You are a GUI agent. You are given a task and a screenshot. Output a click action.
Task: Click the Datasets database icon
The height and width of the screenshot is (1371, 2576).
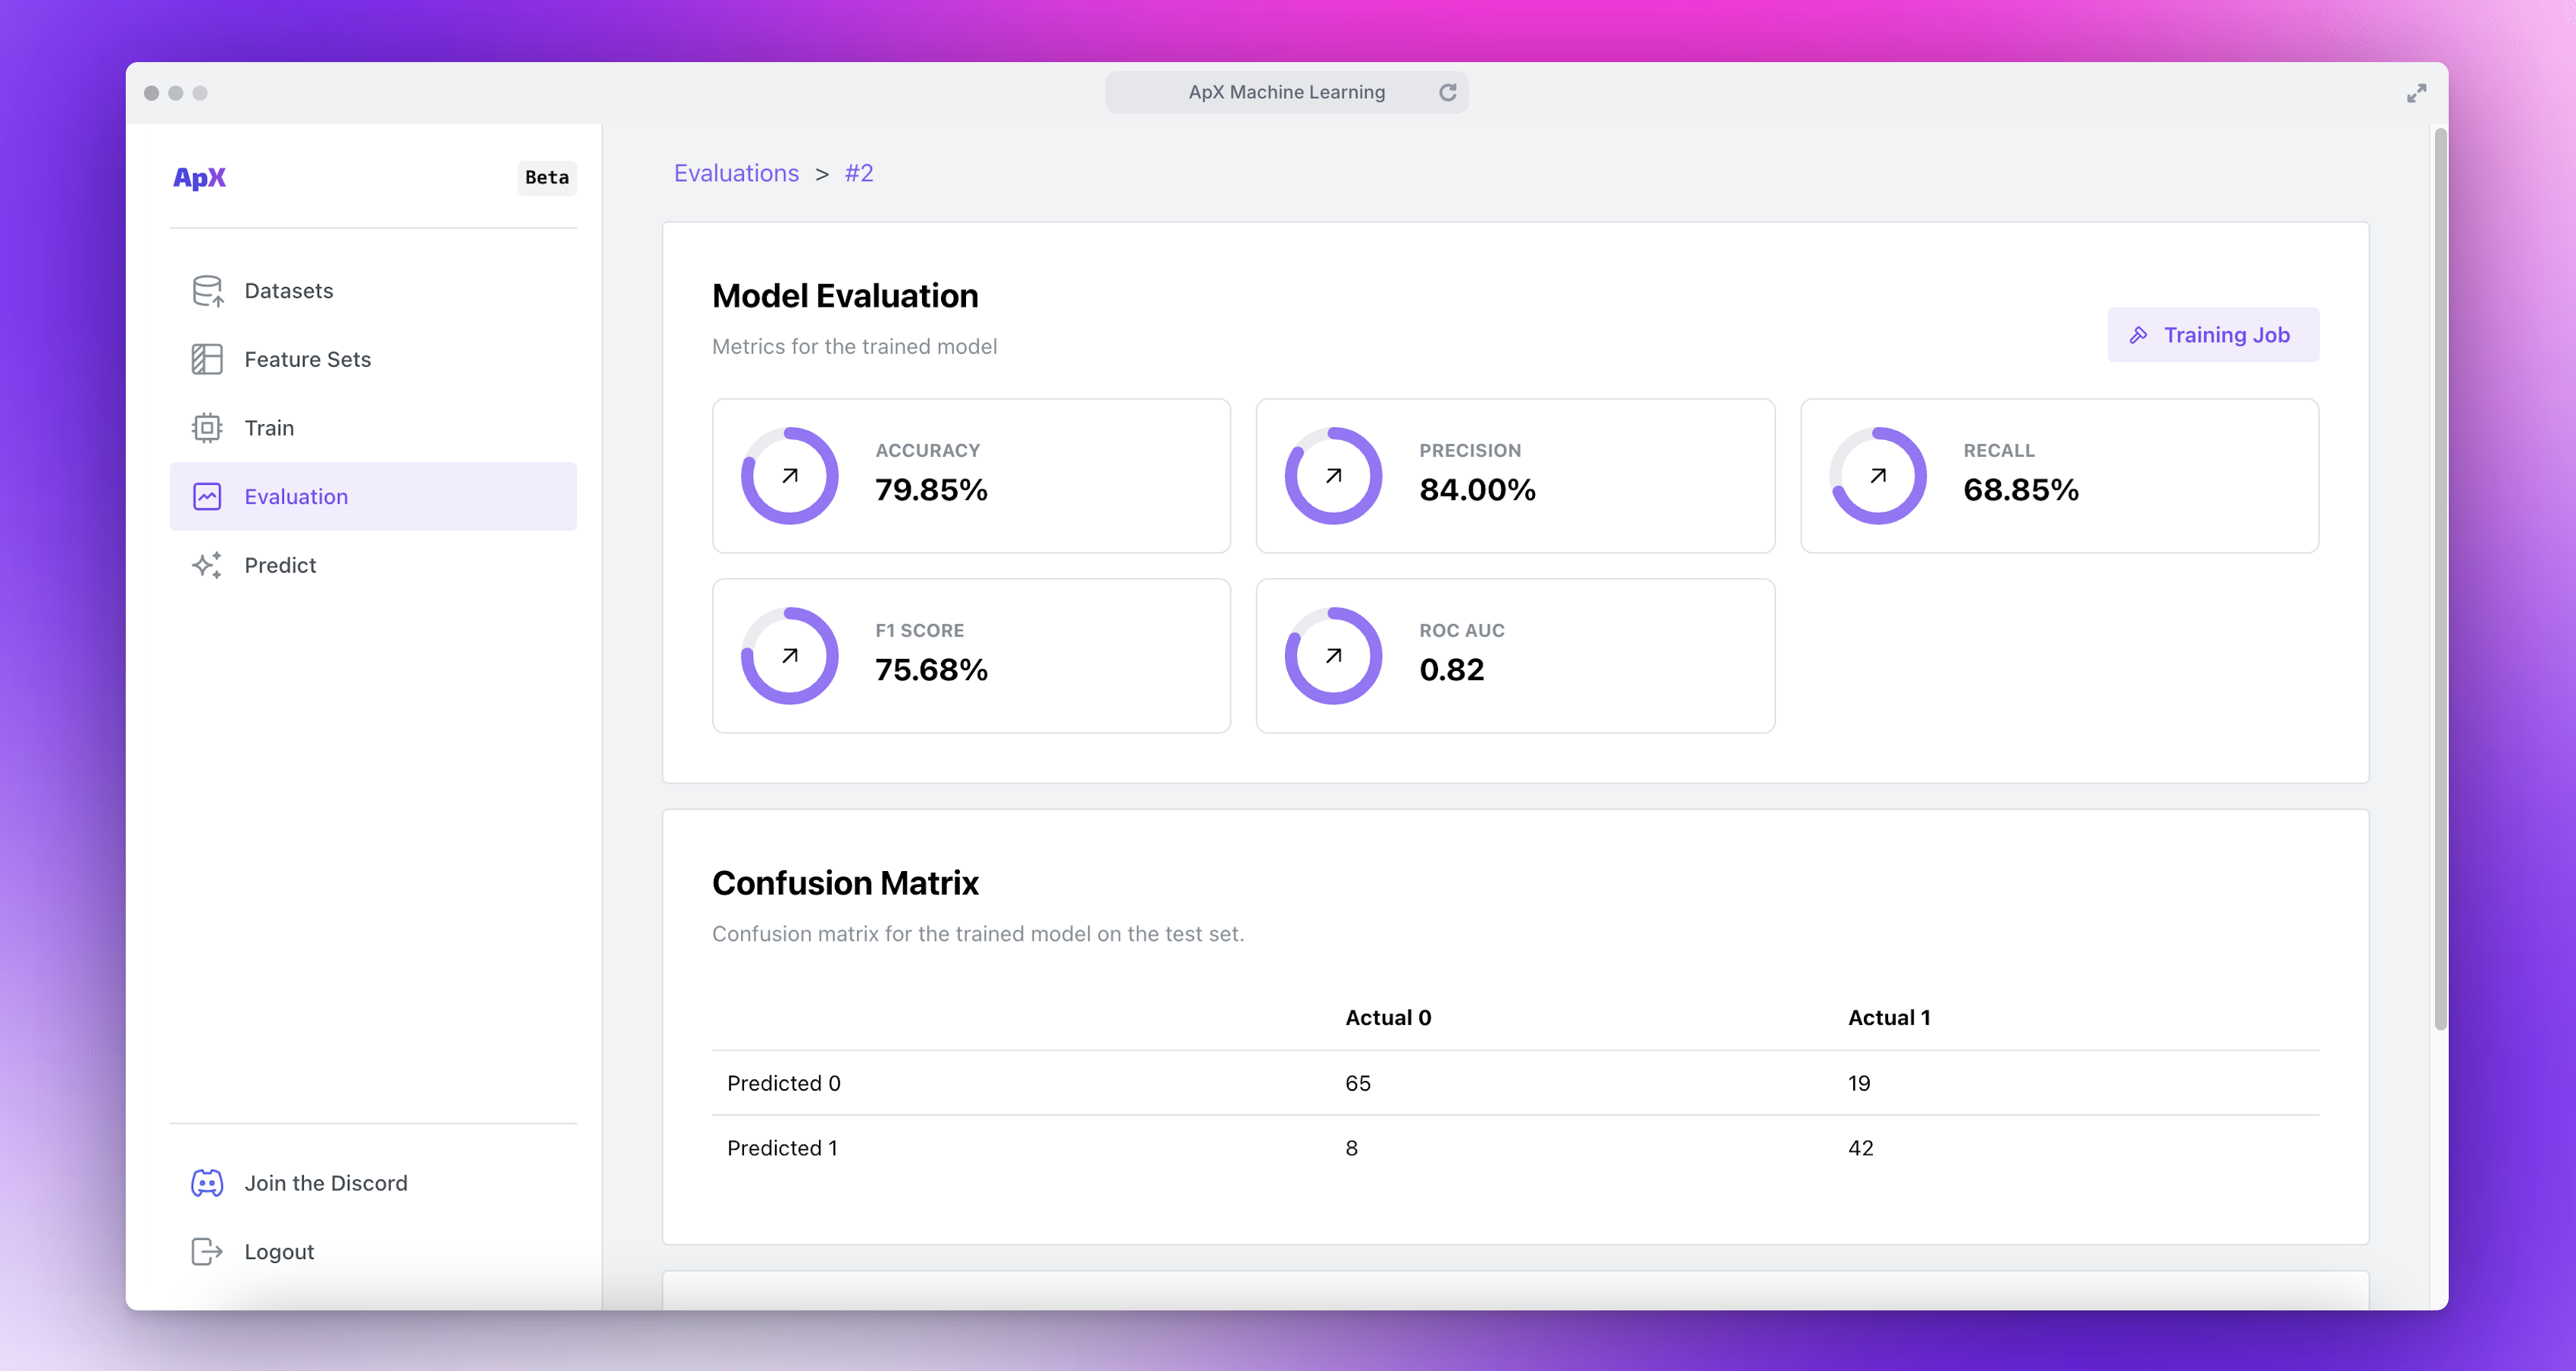click(x=207, y=291)
